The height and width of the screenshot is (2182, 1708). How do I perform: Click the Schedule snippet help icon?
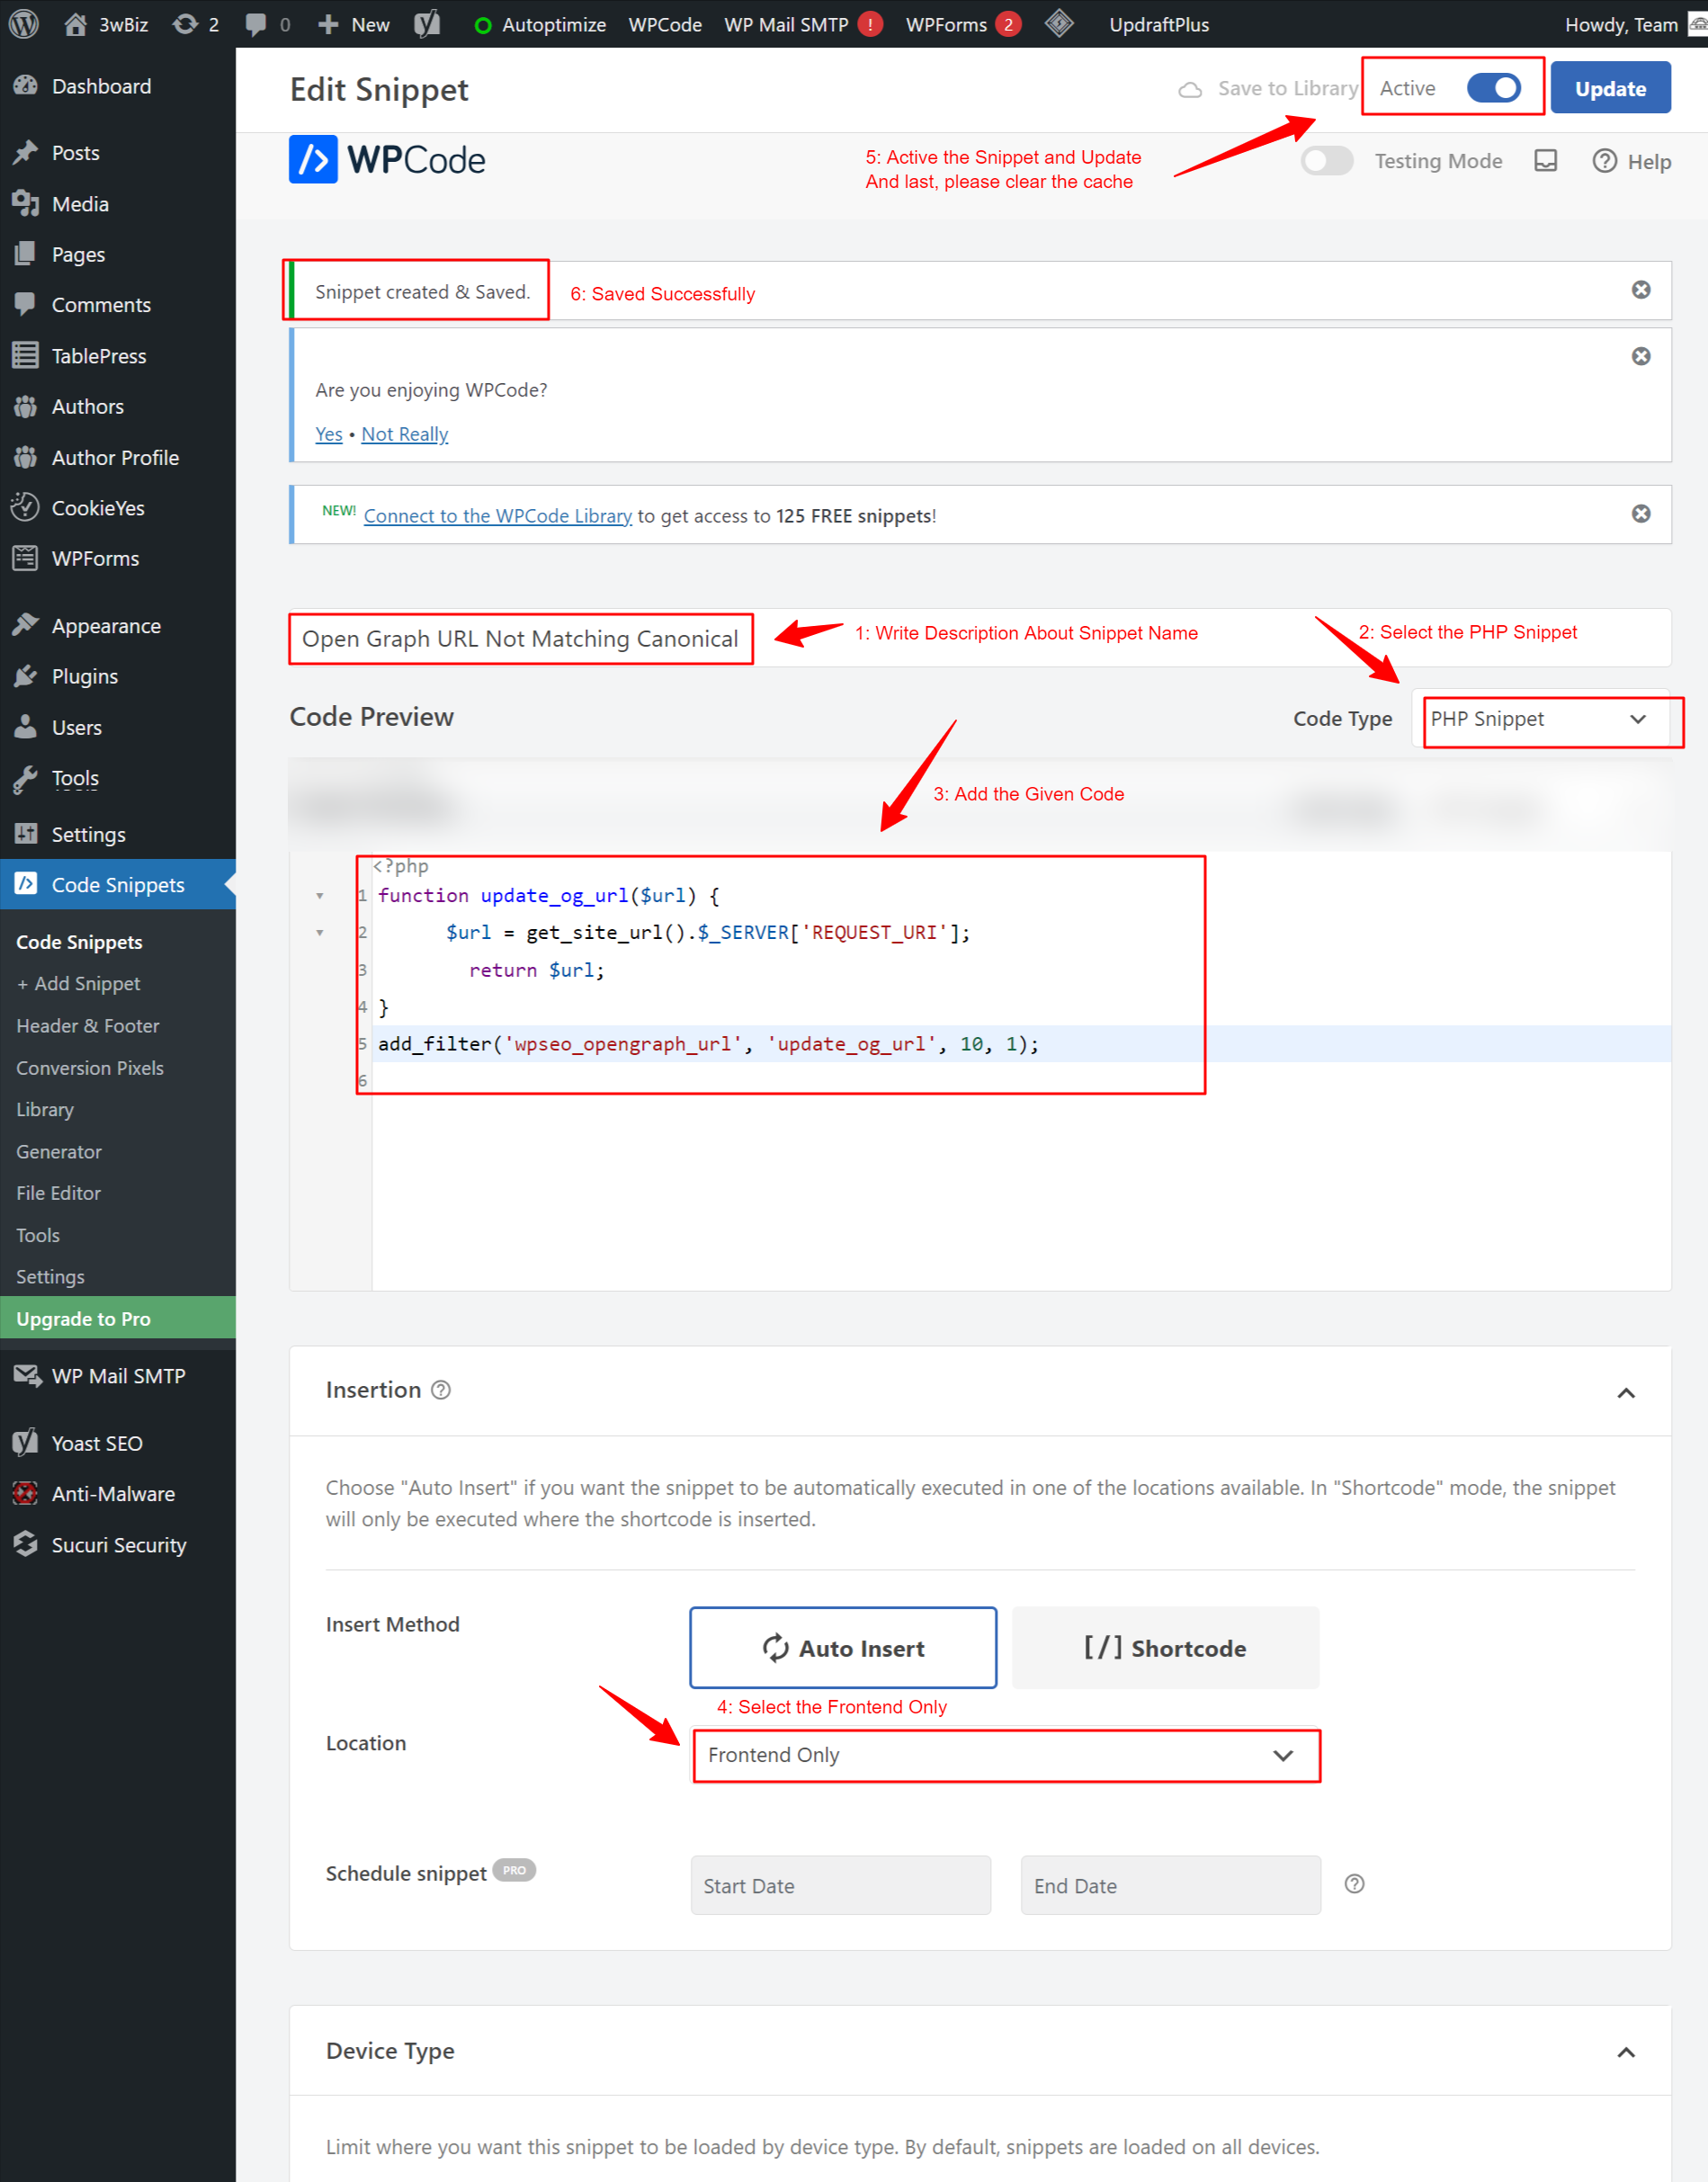tap(1354, 1884)
